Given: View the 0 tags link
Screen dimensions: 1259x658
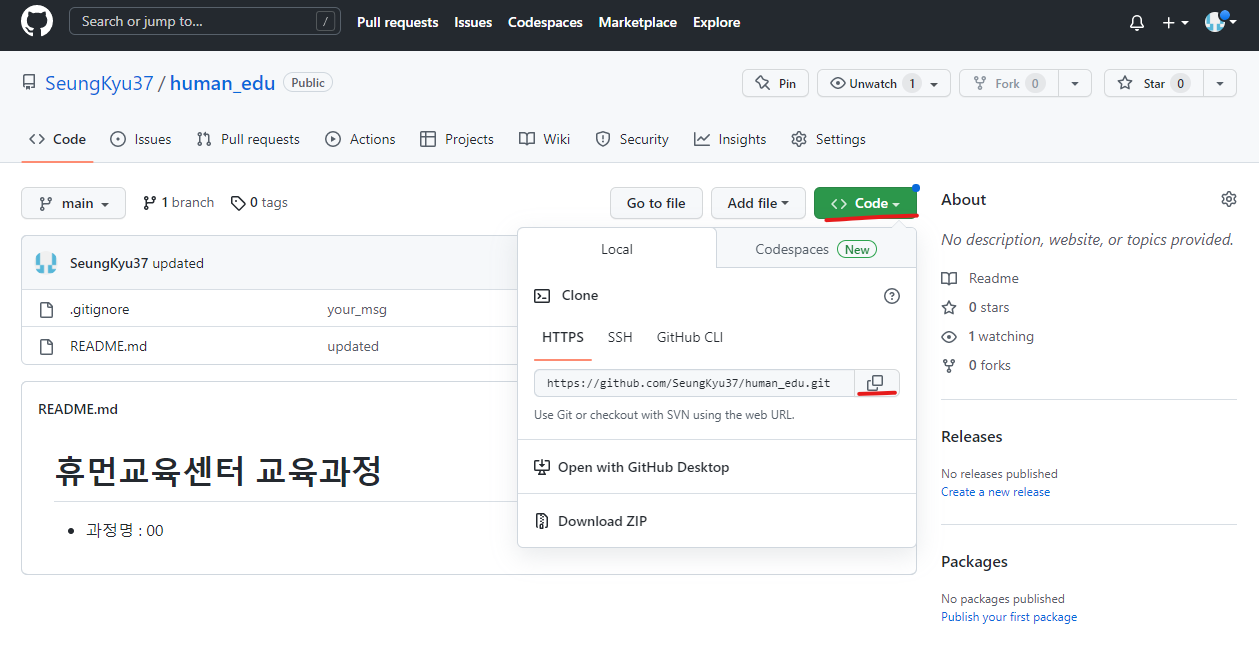Looking at the screenshot, I should (259, 203).
